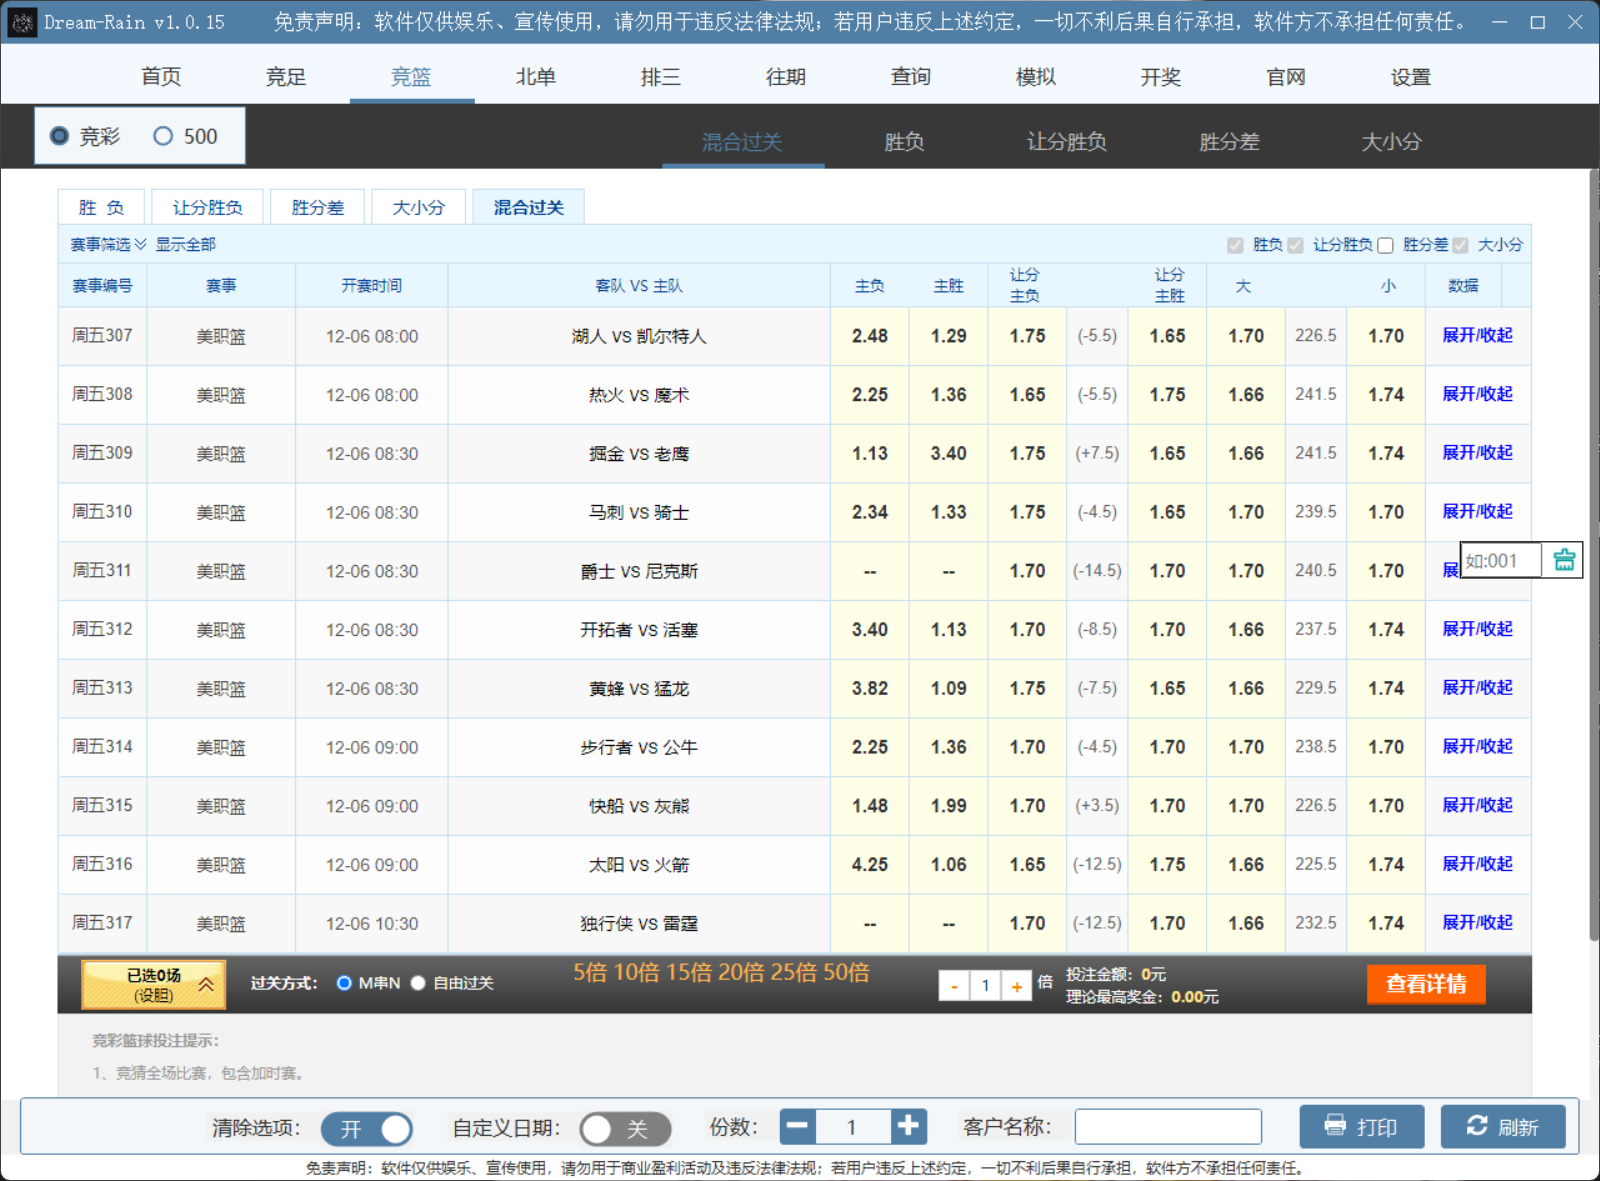Enable the 胜分差 checkbox filter
This screenshot has width=1600, height=1181.
tap(1385, 245)
